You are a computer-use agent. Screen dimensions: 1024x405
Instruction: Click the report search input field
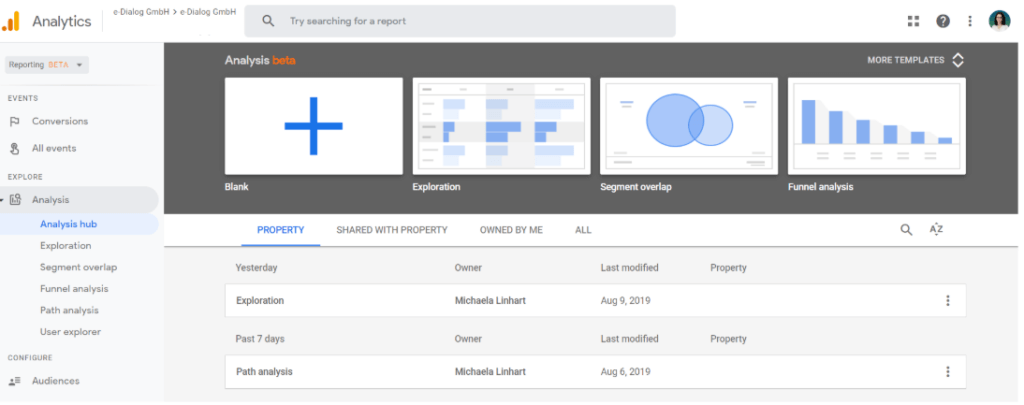click(470, 21)
